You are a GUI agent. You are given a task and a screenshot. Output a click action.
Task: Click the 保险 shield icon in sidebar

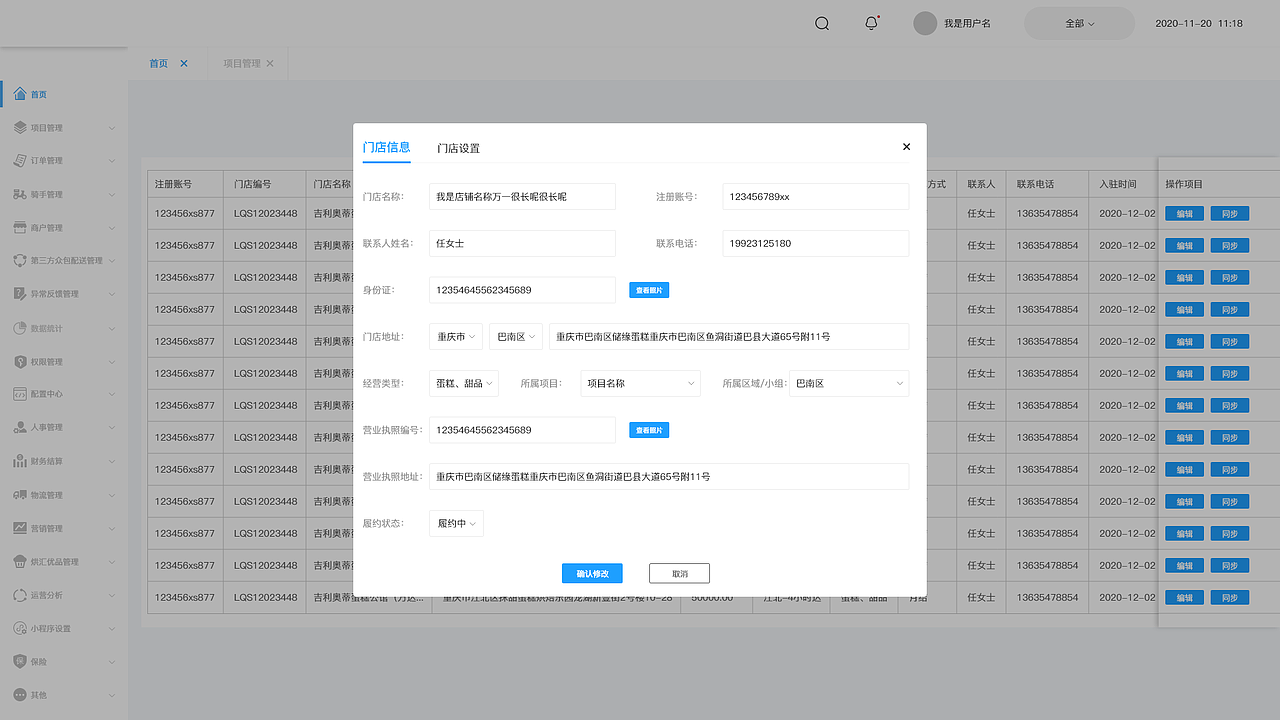[x=20, y=662]
